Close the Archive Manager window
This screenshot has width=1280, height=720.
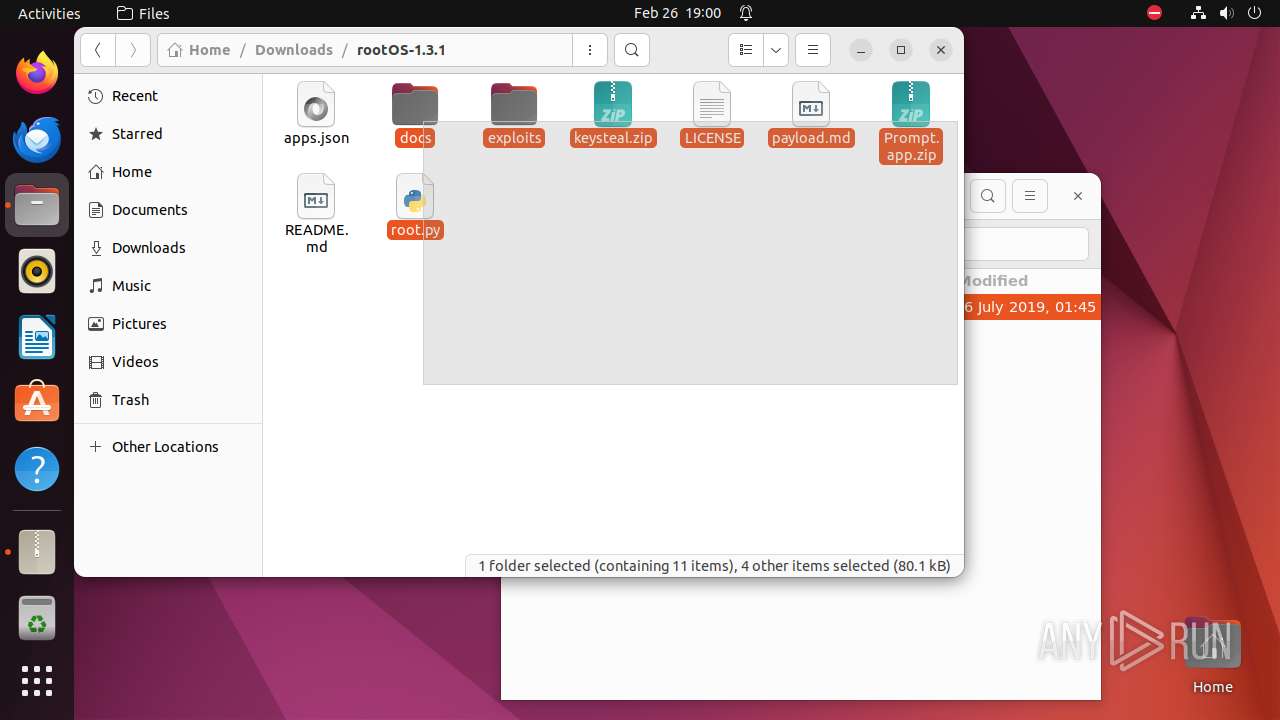pyautogui.click(x=1078, y=196)
